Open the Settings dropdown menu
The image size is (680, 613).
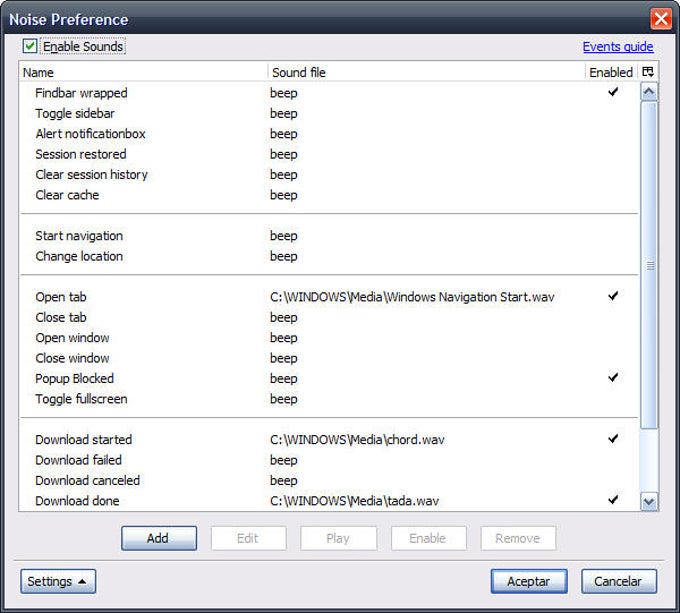(x=57, y=581)
